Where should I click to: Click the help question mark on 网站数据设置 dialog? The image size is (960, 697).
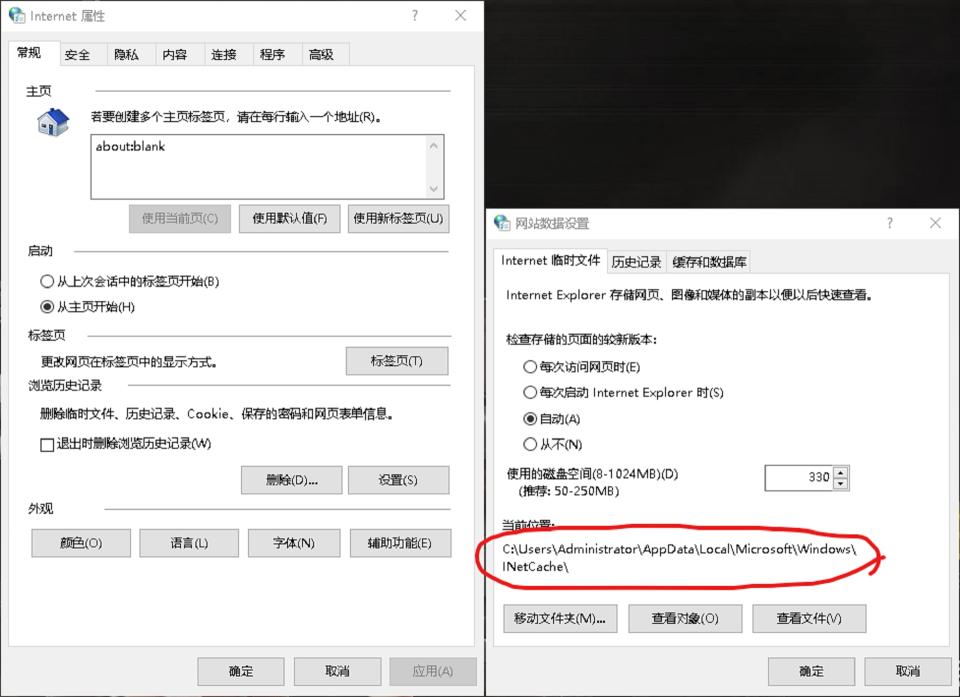coord(889,223)
